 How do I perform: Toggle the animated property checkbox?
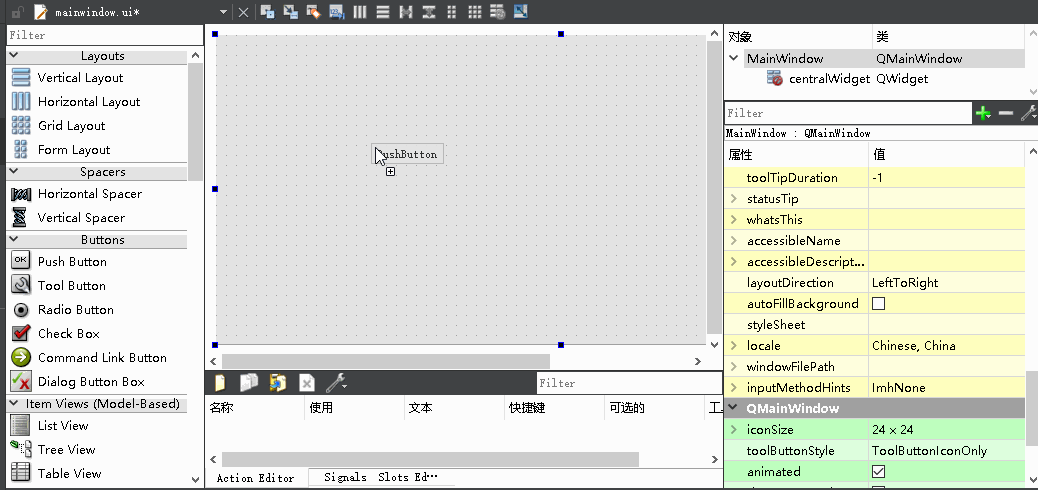878,472
